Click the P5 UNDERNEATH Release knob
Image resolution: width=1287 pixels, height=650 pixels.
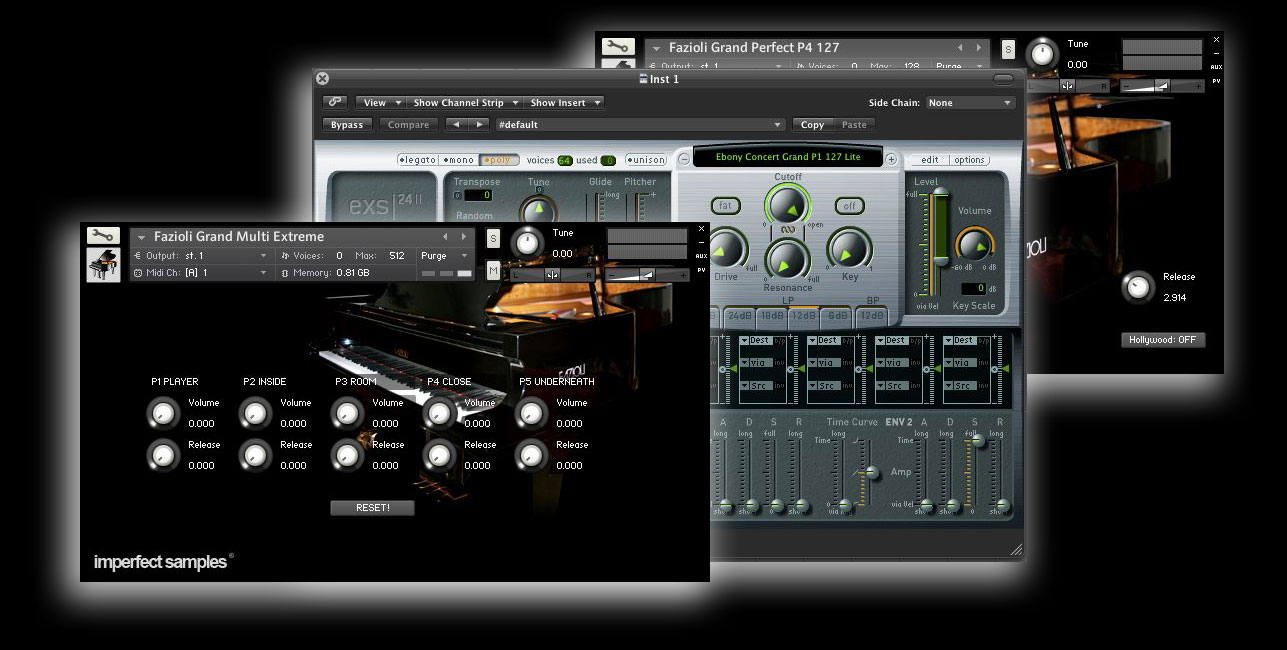[x=530, y=455]
